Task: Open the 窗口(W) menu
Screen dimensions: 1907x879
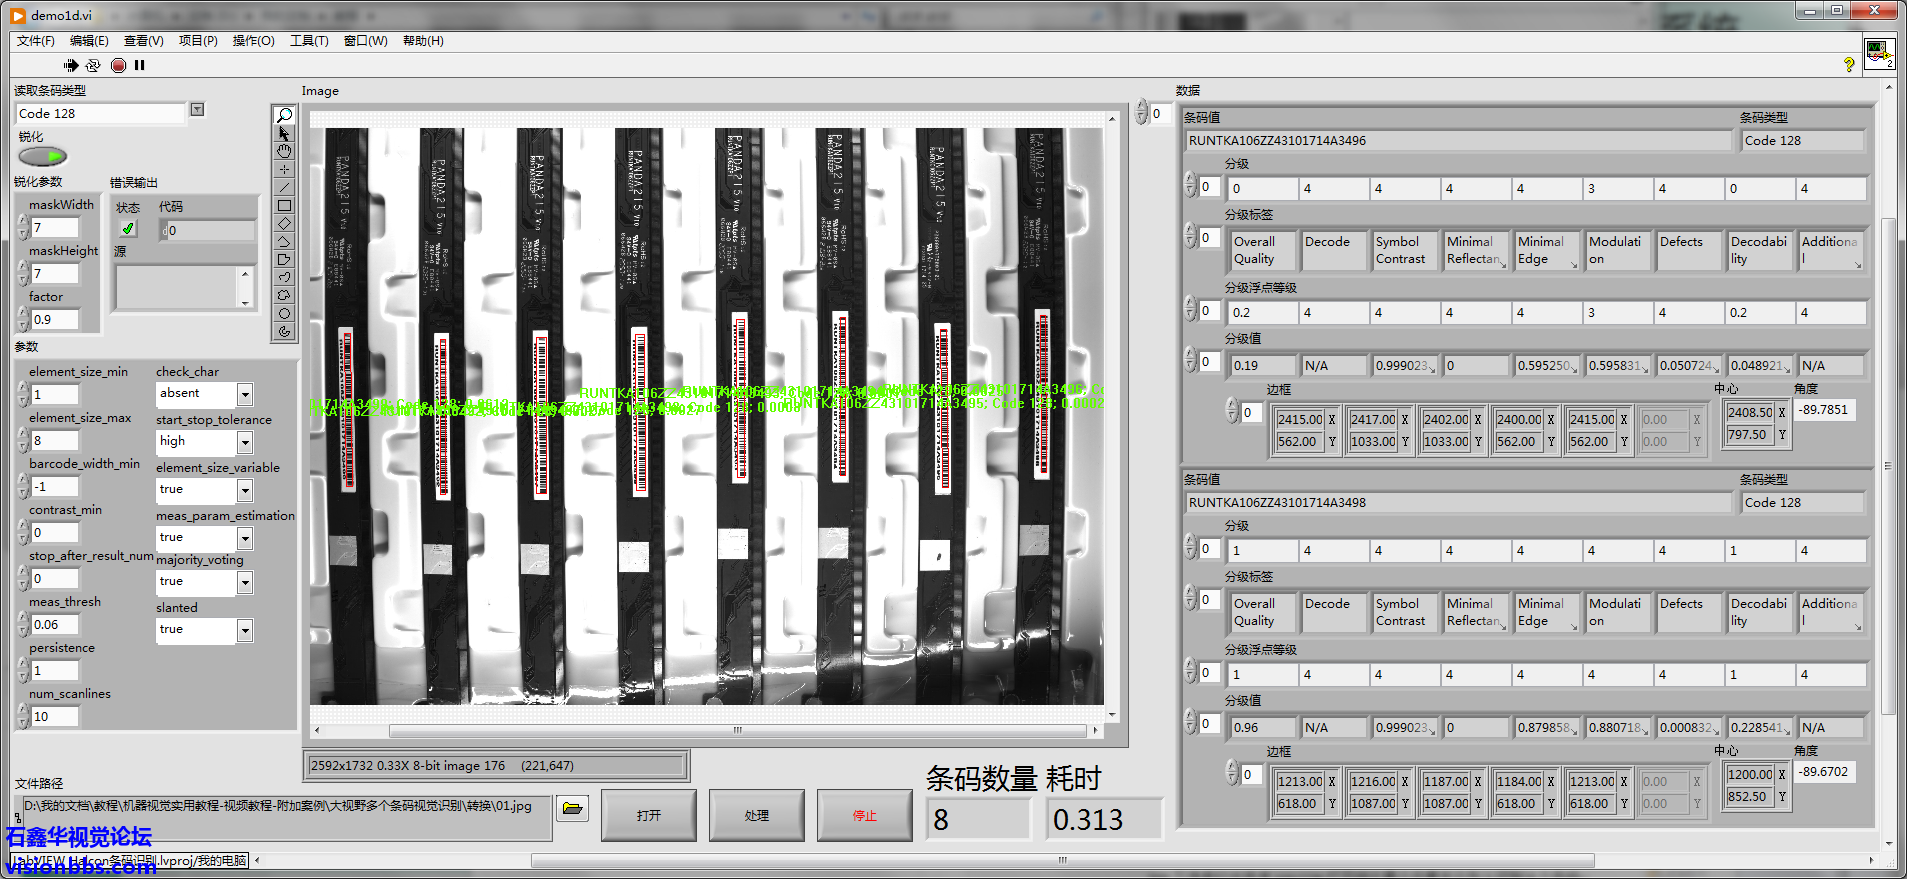Action: 365,41
